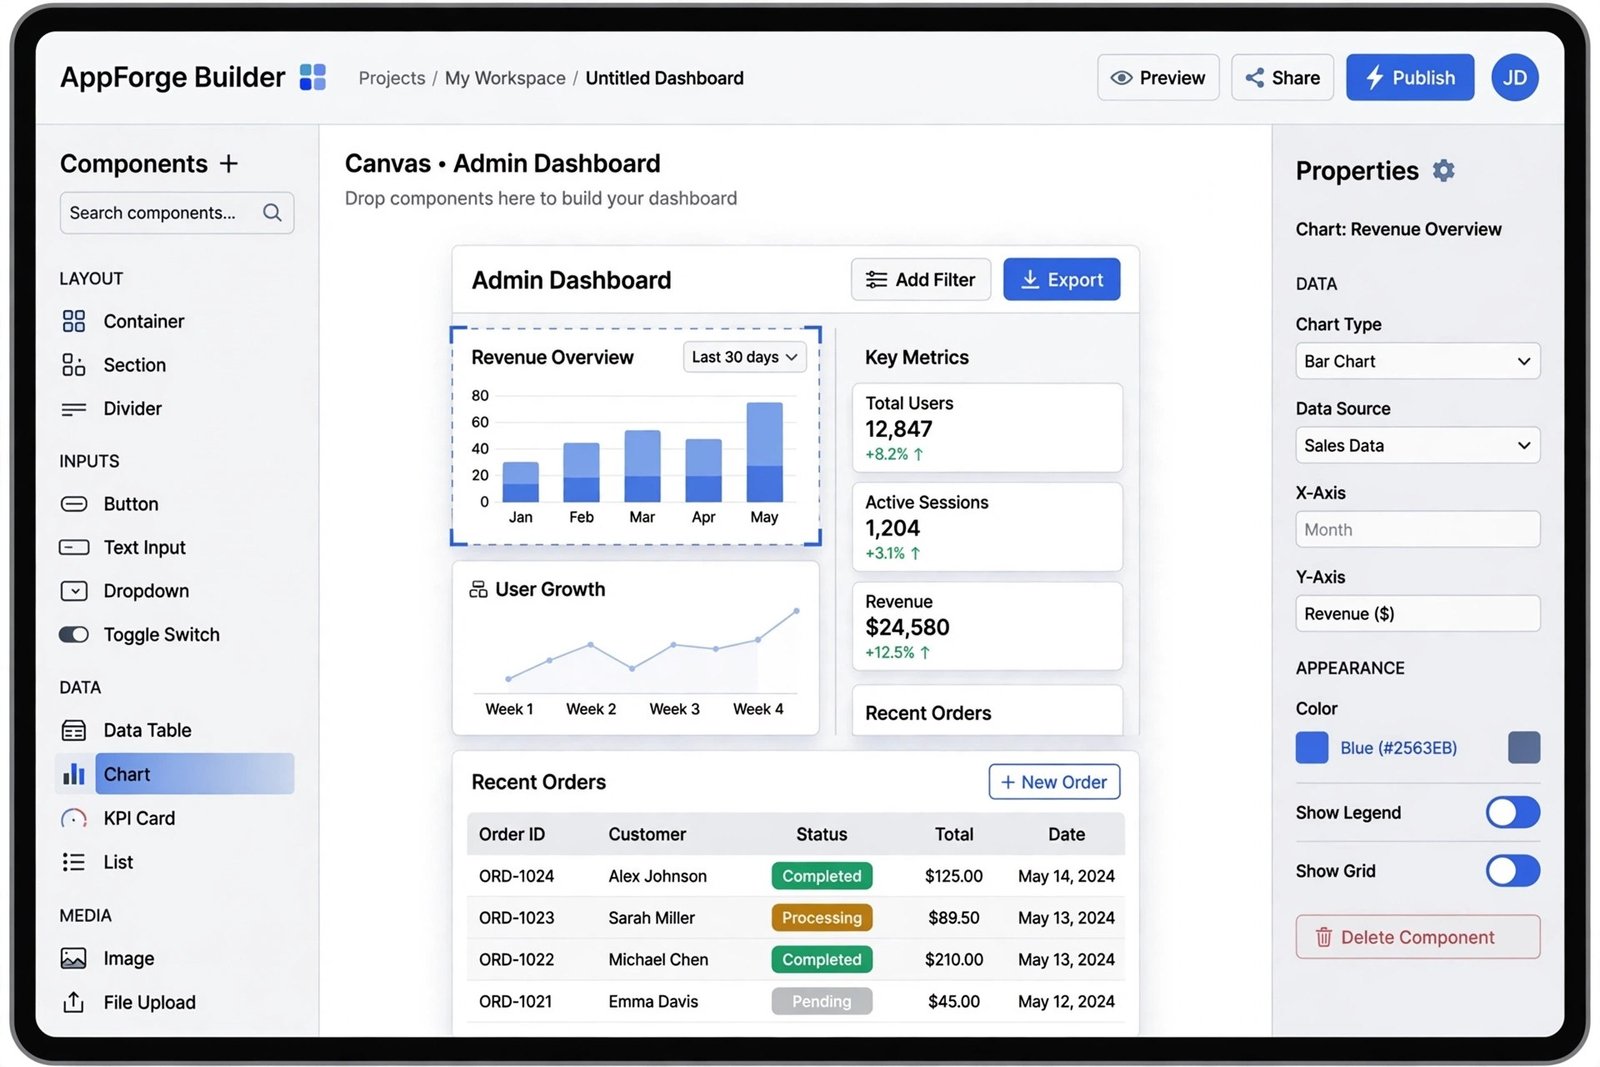Open the Data Source dropdown
1600x1067 pixels.
[1417, 445]
